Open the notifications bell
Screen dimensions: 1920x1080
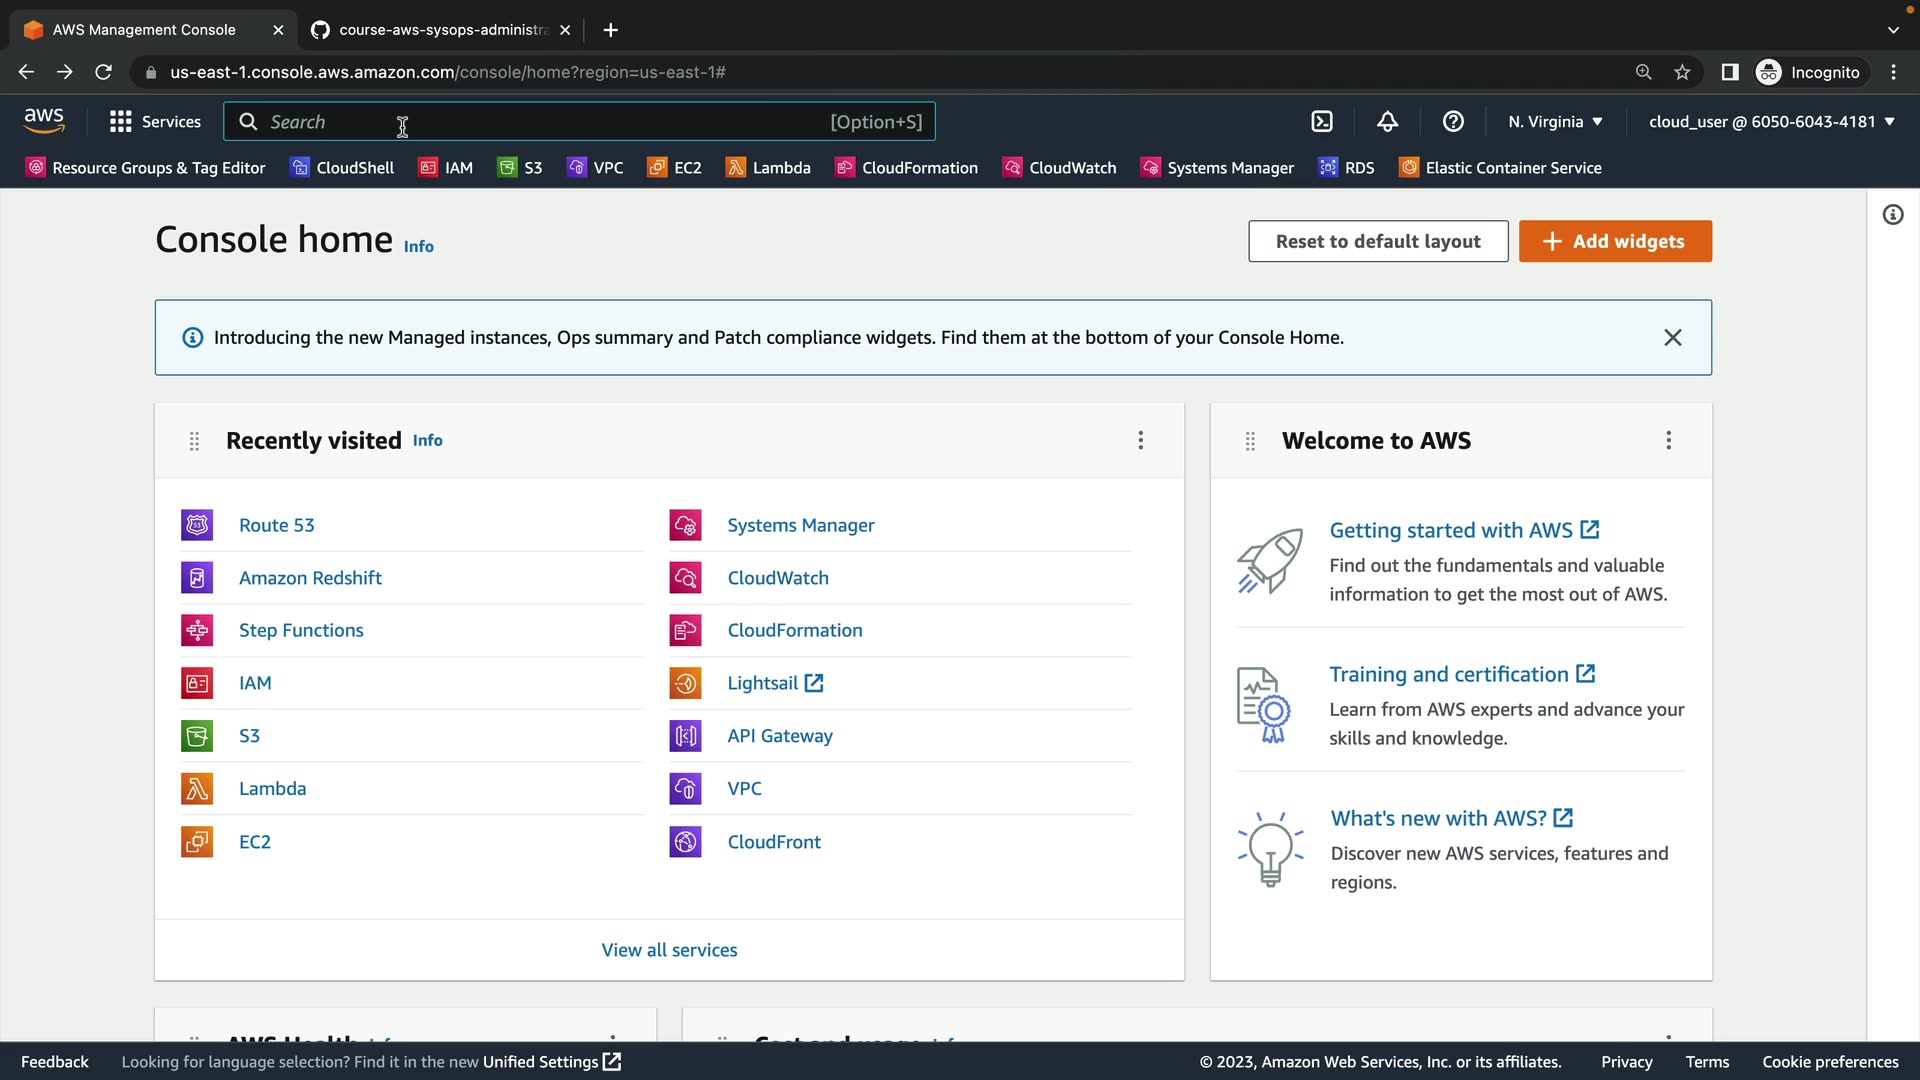coord(1387,122)
